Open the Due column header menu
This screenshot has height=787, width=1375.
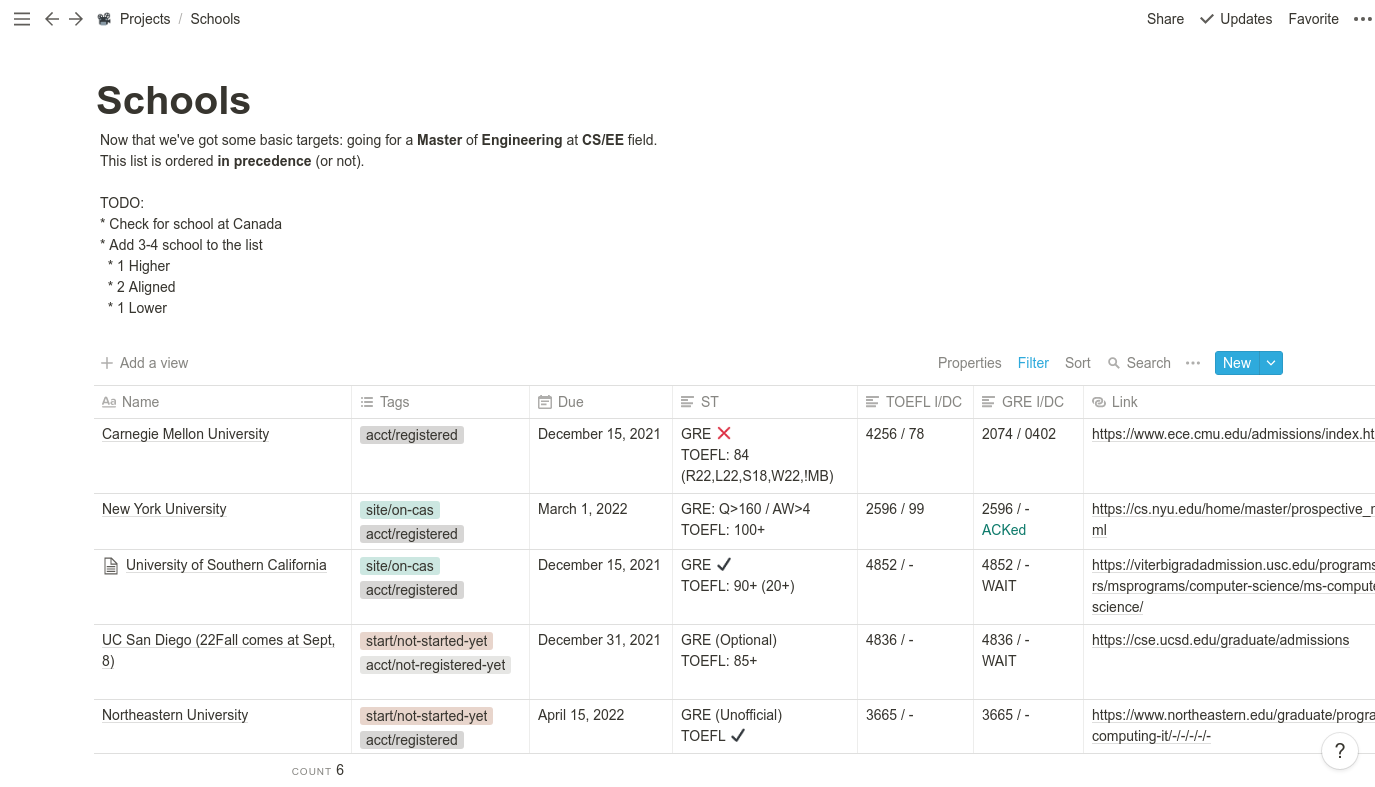coord(571,402)
